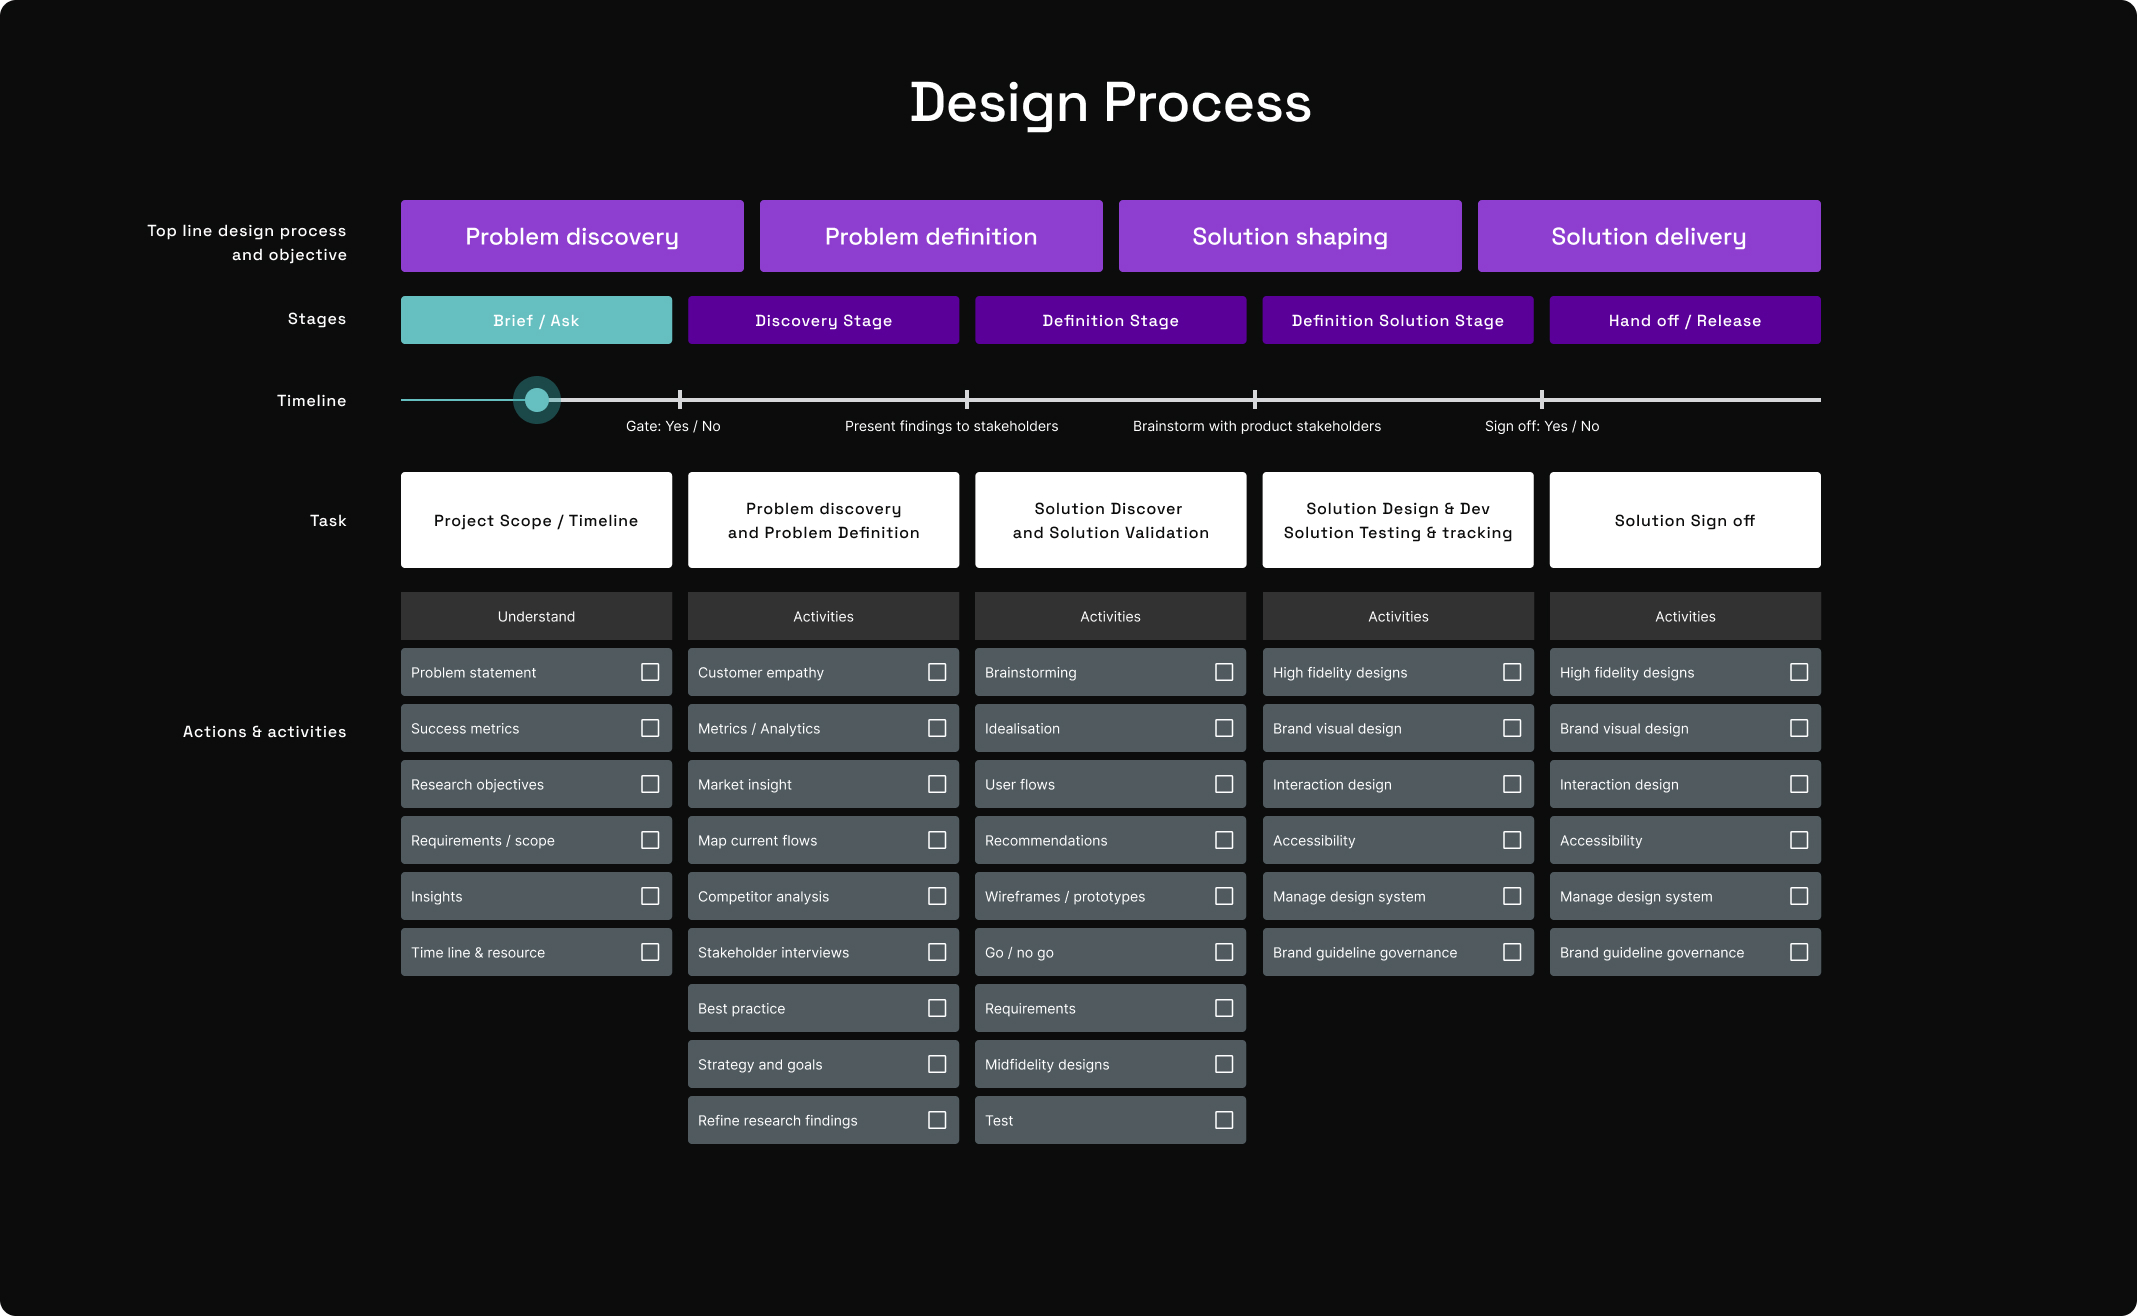Click the Sign off: Yes / No tick
The height and width of the screenshot is (1316, 2137).
tap(1542, 400)
